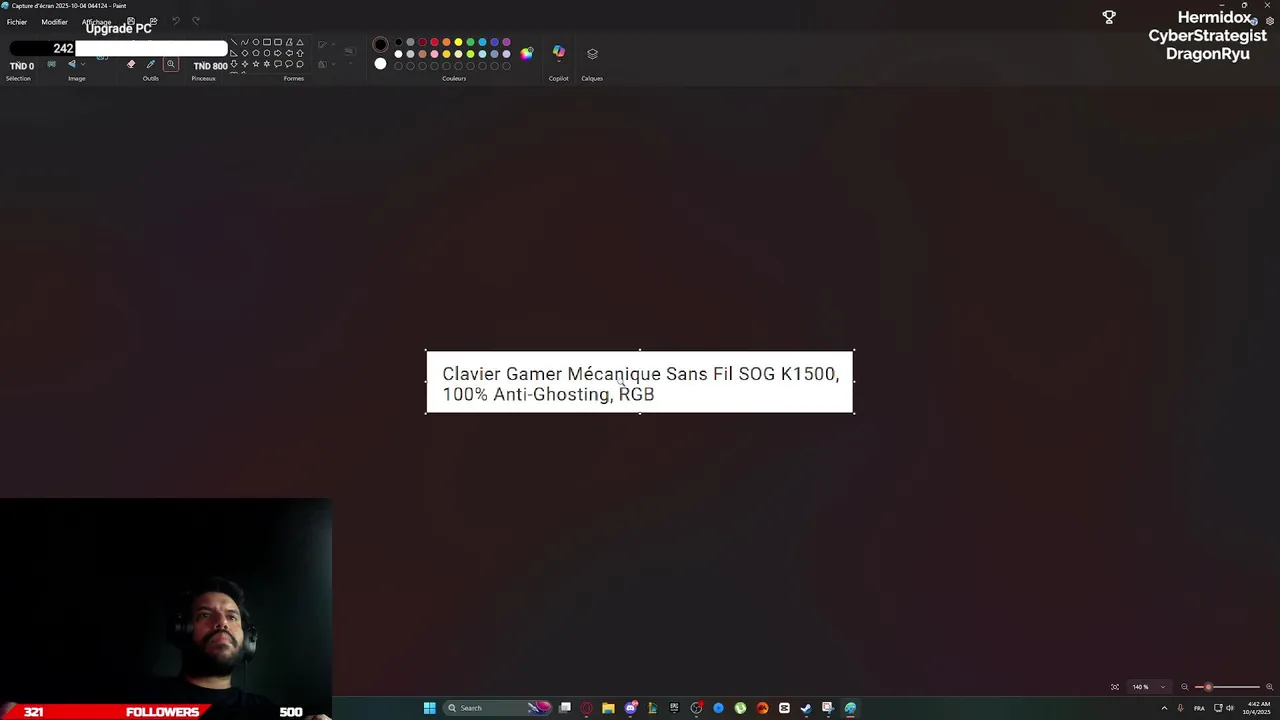Select the Color picker eyedropper tool

pos(151,64)
